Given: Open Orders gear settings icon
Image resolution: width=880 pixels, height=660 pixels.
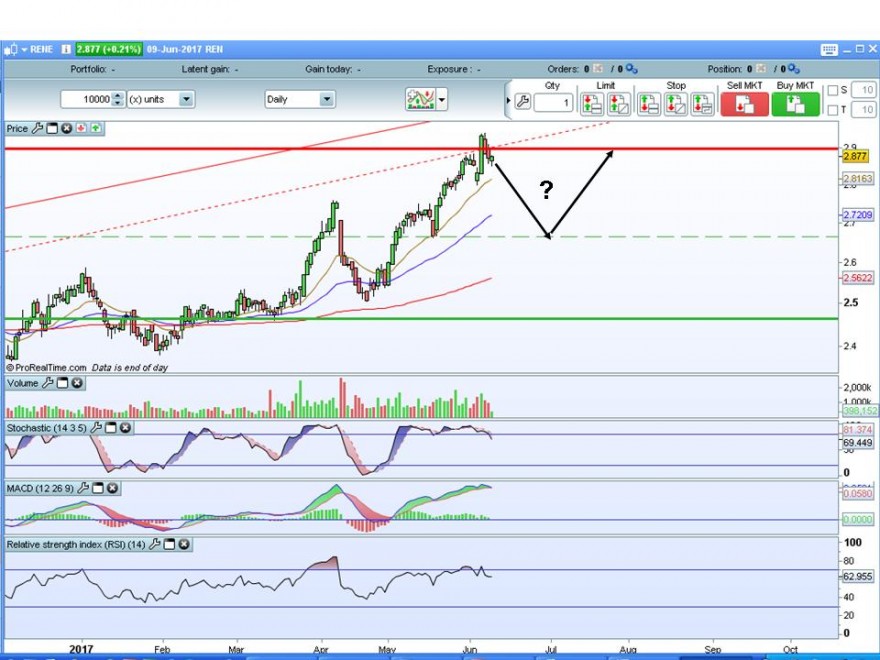Looking at the screenshot, I should point(632,68).
